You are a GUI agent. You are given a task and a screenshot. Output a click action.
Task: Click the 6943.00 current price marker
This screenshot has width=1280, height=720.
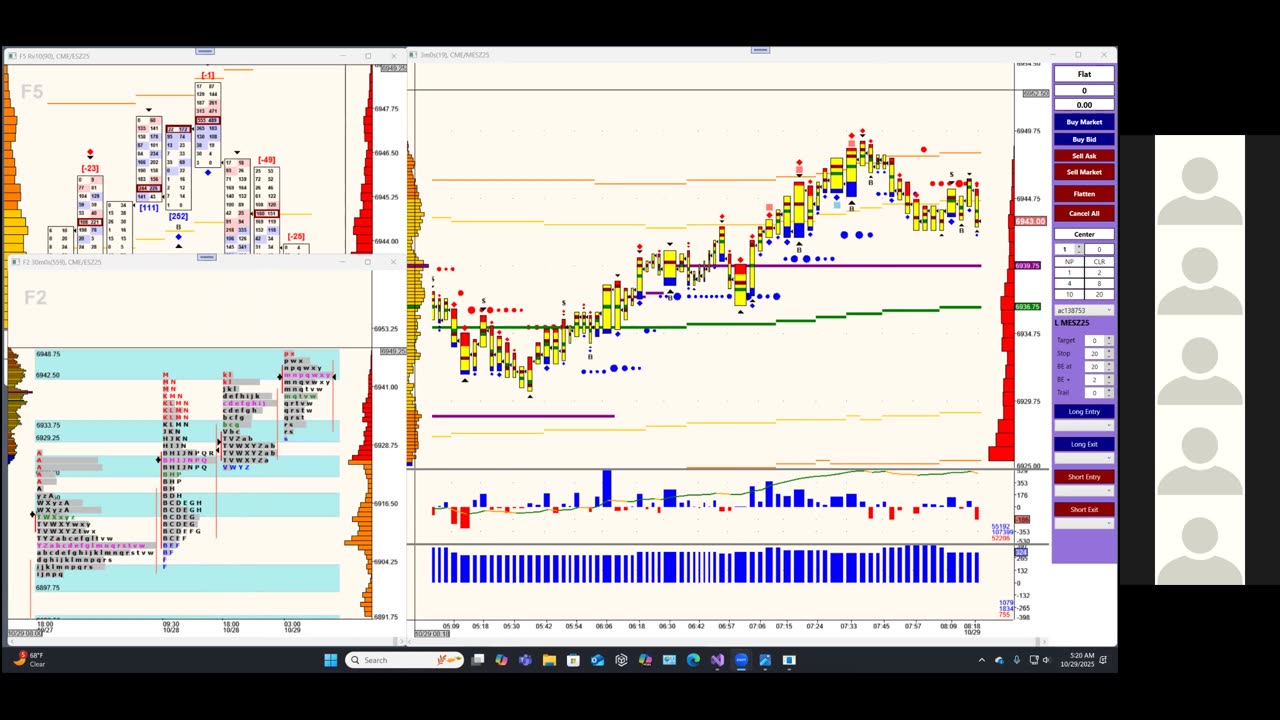[1031, 221]
